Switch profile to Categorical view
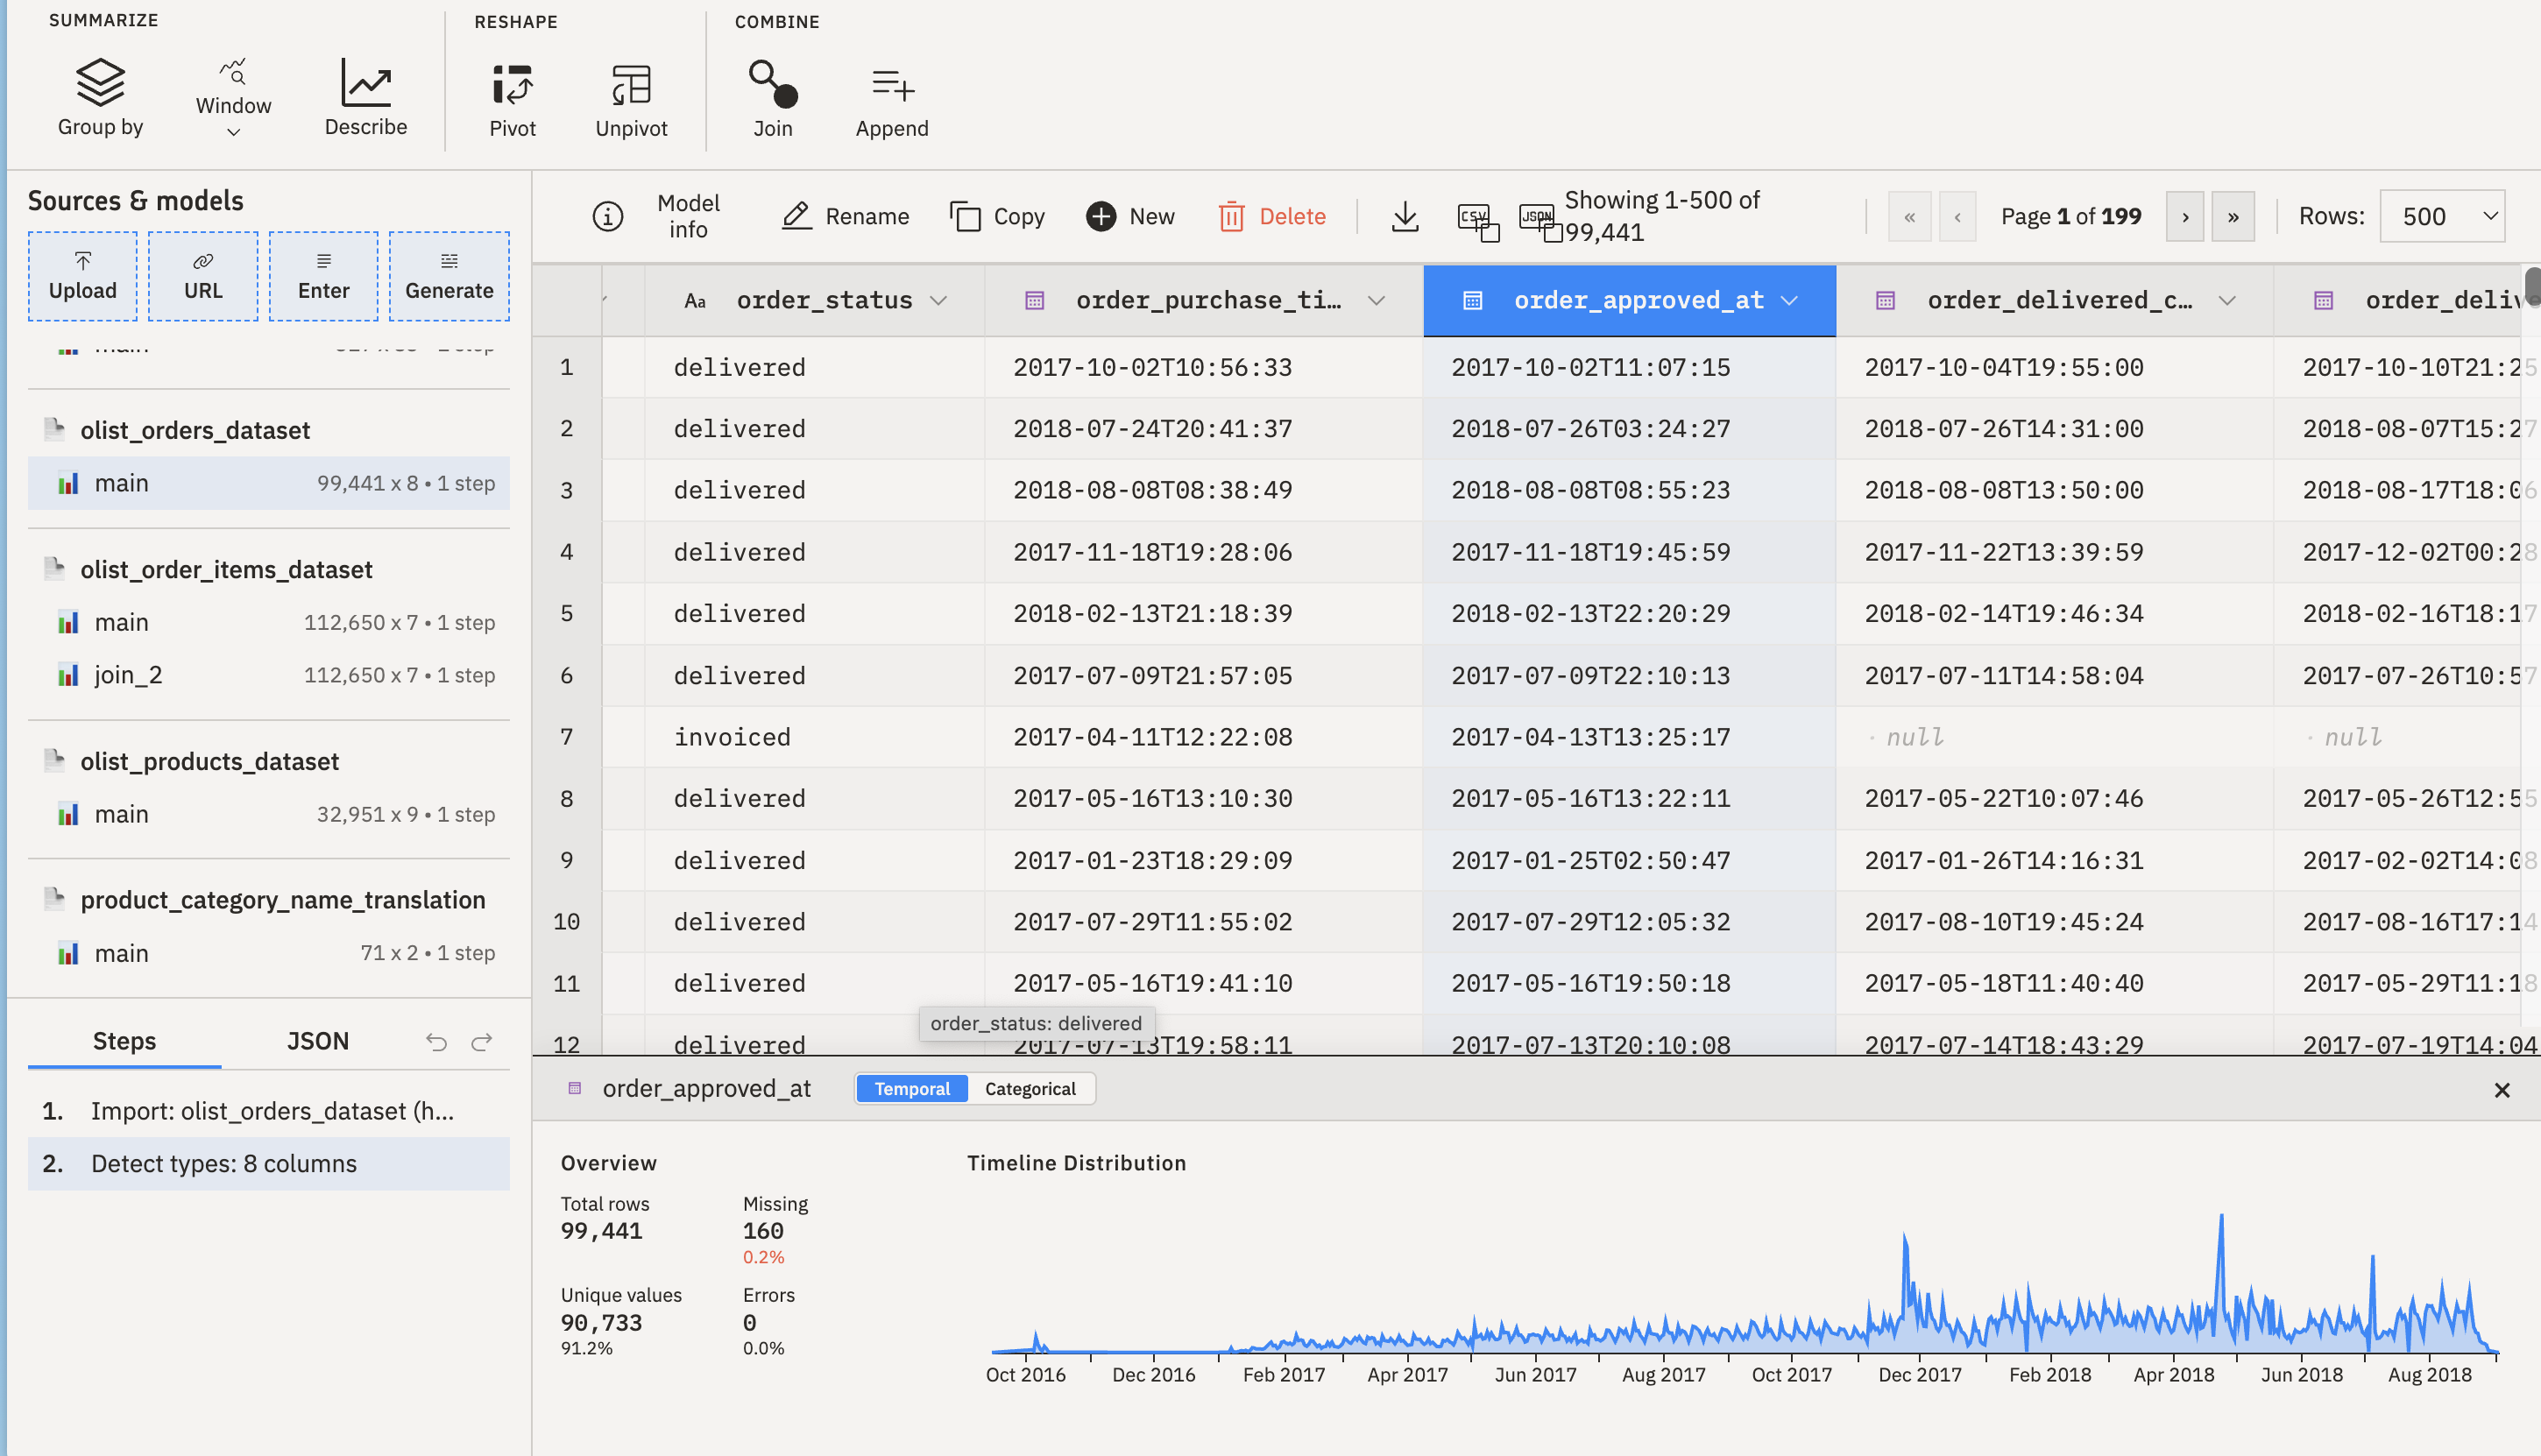 click(1029, 1088)
